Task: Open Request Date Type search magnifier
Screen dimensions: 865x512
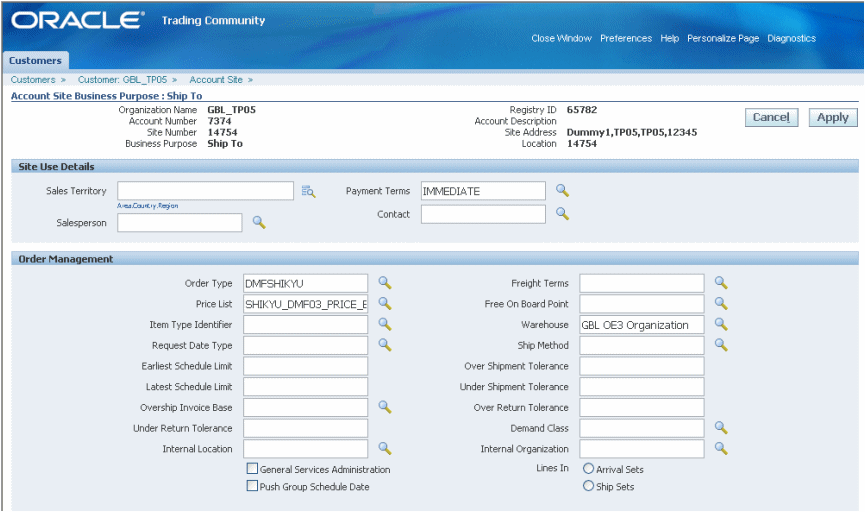Action: coord(385,345)
